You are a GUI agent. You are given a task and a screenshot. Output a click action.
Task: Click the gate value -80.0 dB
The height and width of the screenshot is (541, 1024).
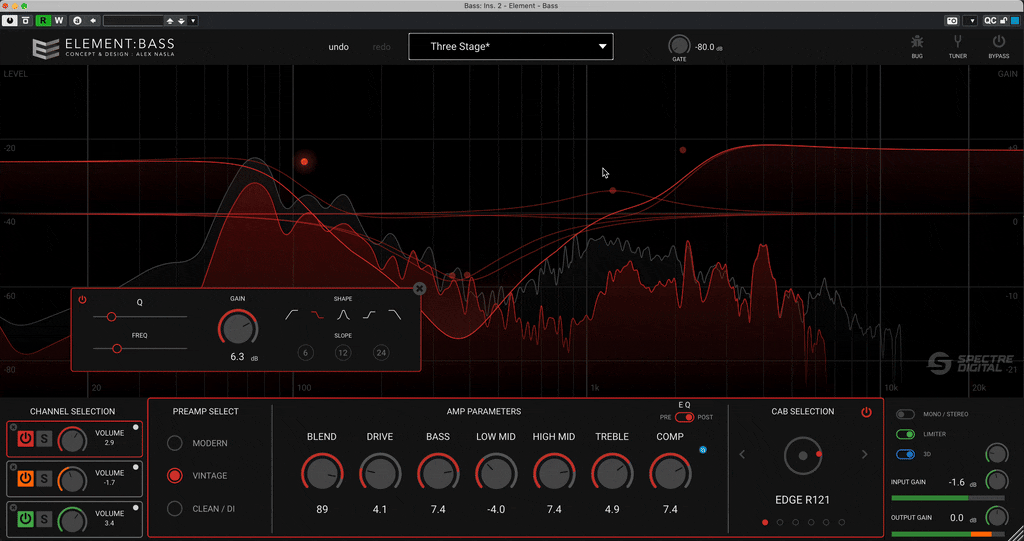[x=709, y=47]
